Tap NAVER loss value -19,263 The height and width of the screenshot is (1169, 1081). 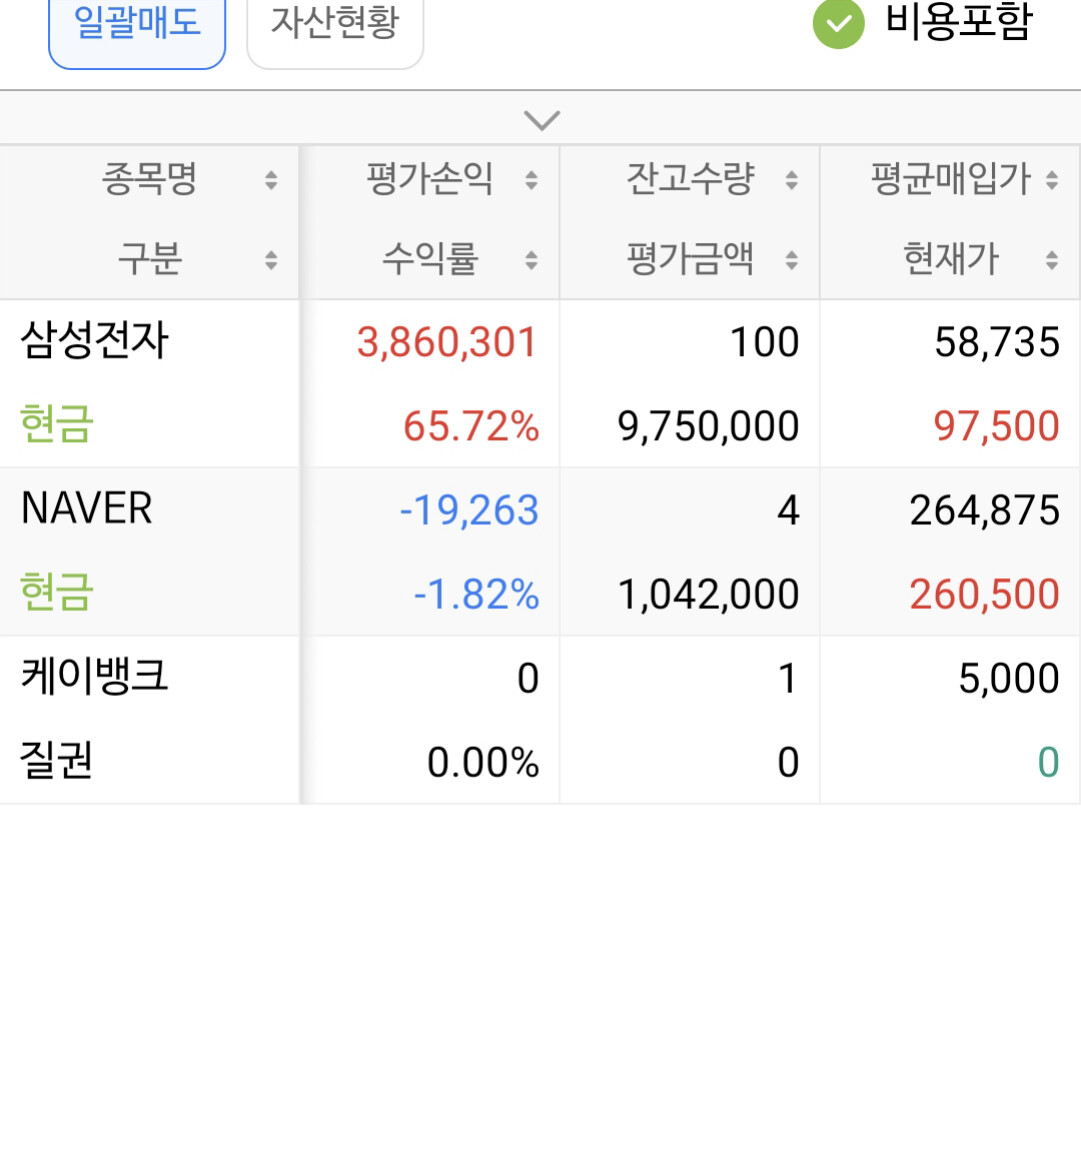(469, 510)
